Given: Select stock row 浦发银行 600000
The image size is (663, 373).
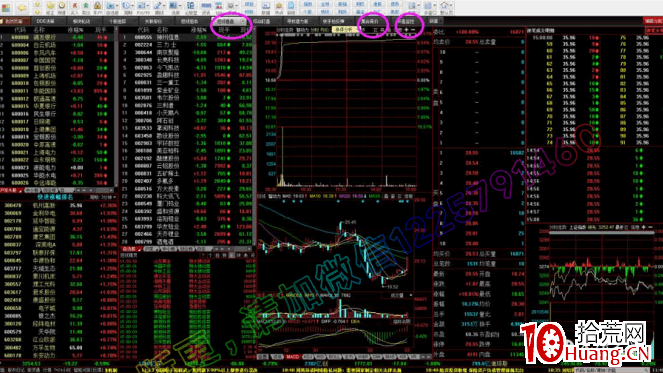Looking at the screenshot, I should click(x=58, y=37).
